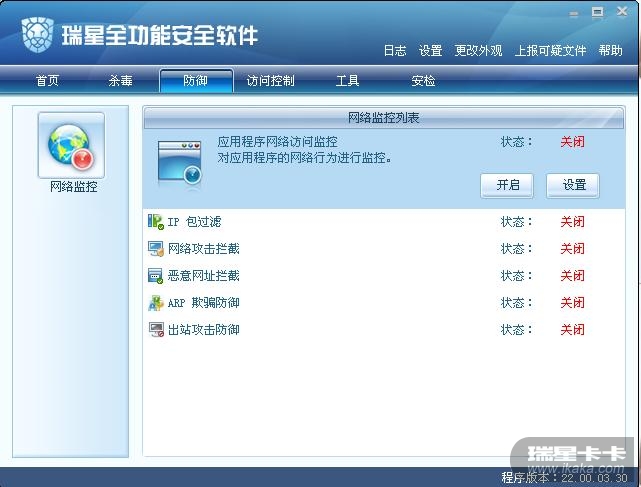Close the Rising security window

tap(622, 11)
